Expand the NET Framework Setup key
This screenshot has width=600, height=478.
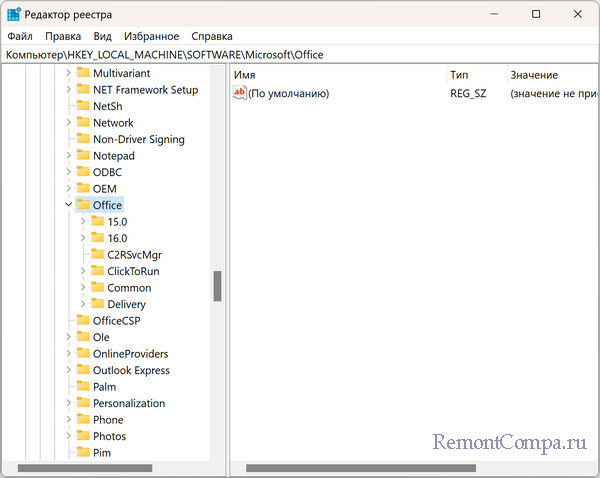(x=68, y=89)
